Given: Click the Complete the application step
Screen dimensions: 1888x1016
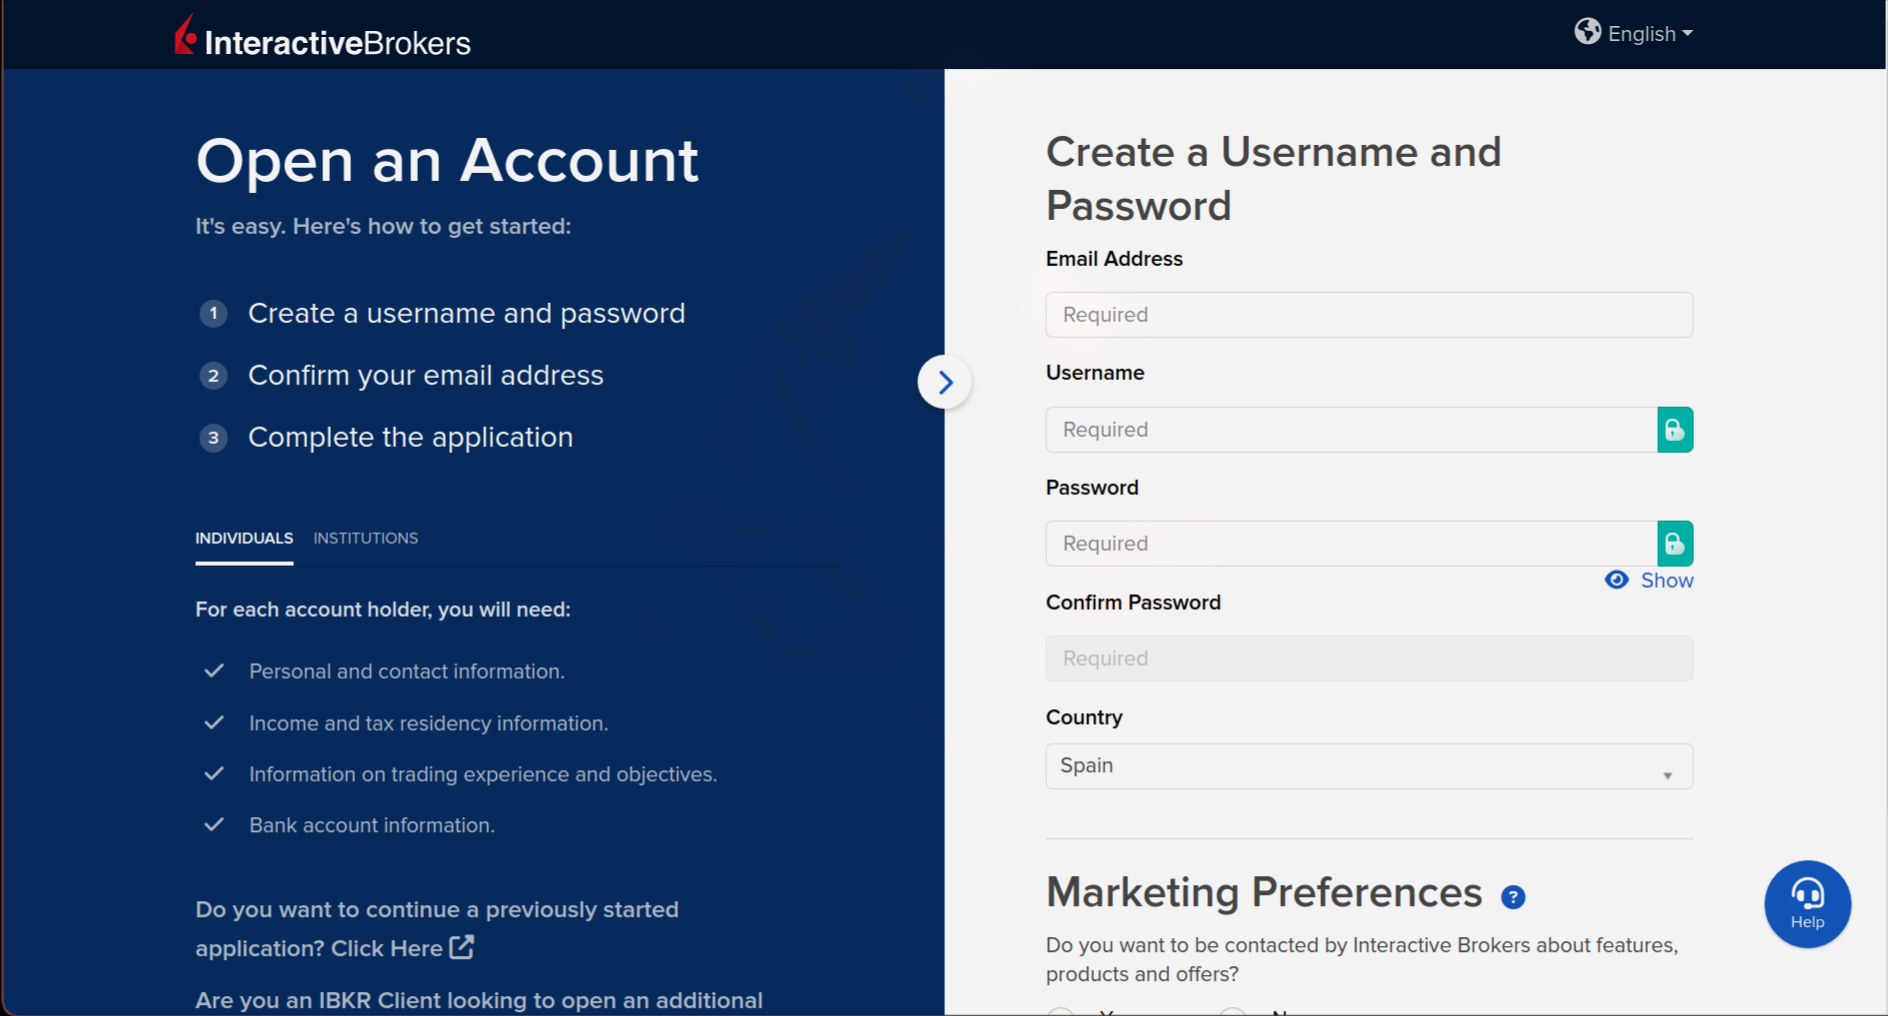Looking at the screenshot, I should 410,438.
